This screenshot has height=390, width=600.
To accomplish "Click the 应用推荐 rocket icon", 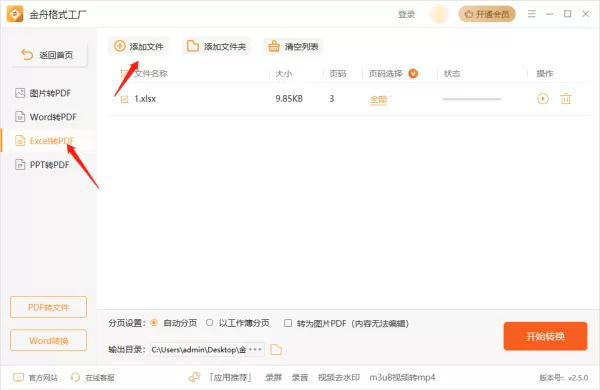I will click(194, 377).
